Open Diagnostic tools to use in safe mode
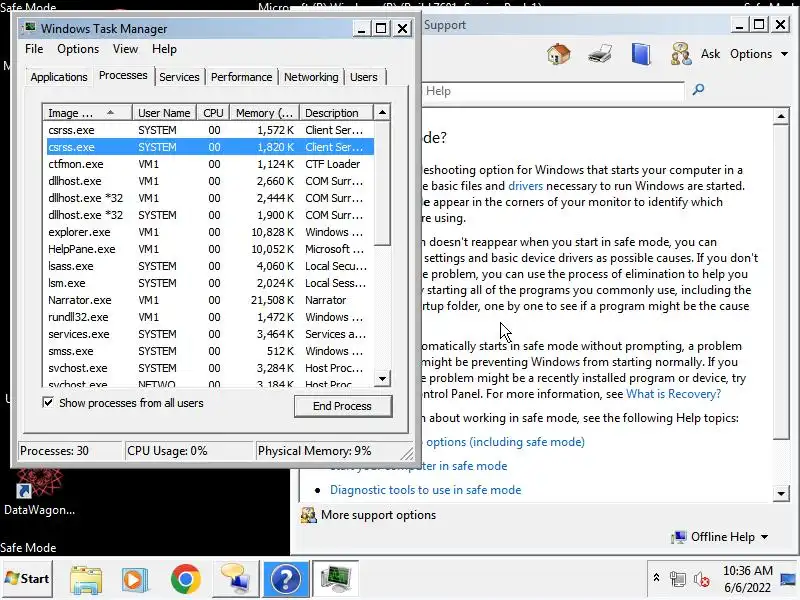 click(426, 490)
